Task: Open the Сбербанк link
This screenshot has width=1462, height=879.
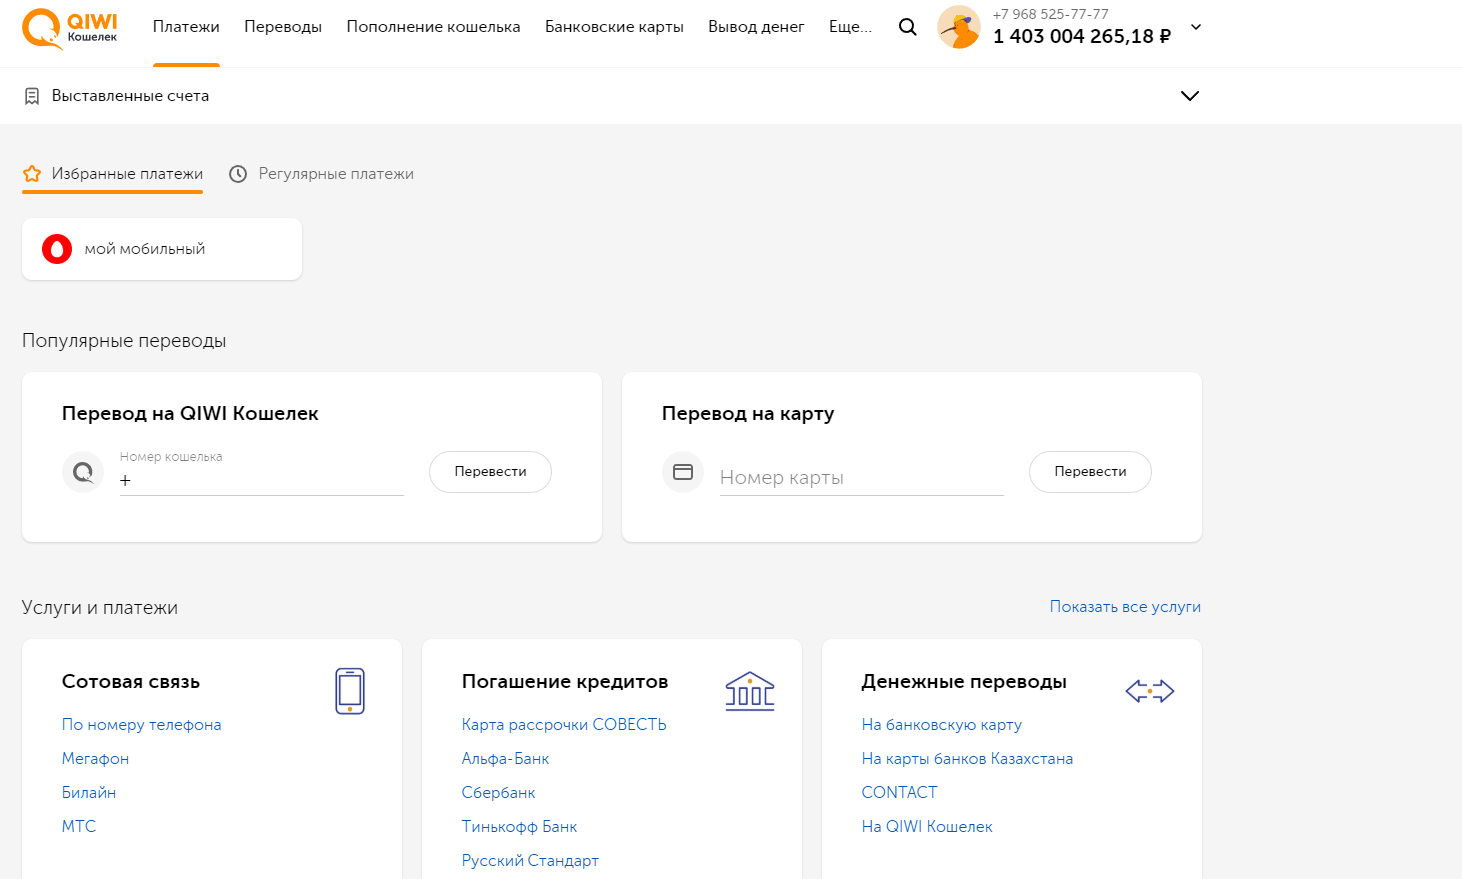Action: 499,793
